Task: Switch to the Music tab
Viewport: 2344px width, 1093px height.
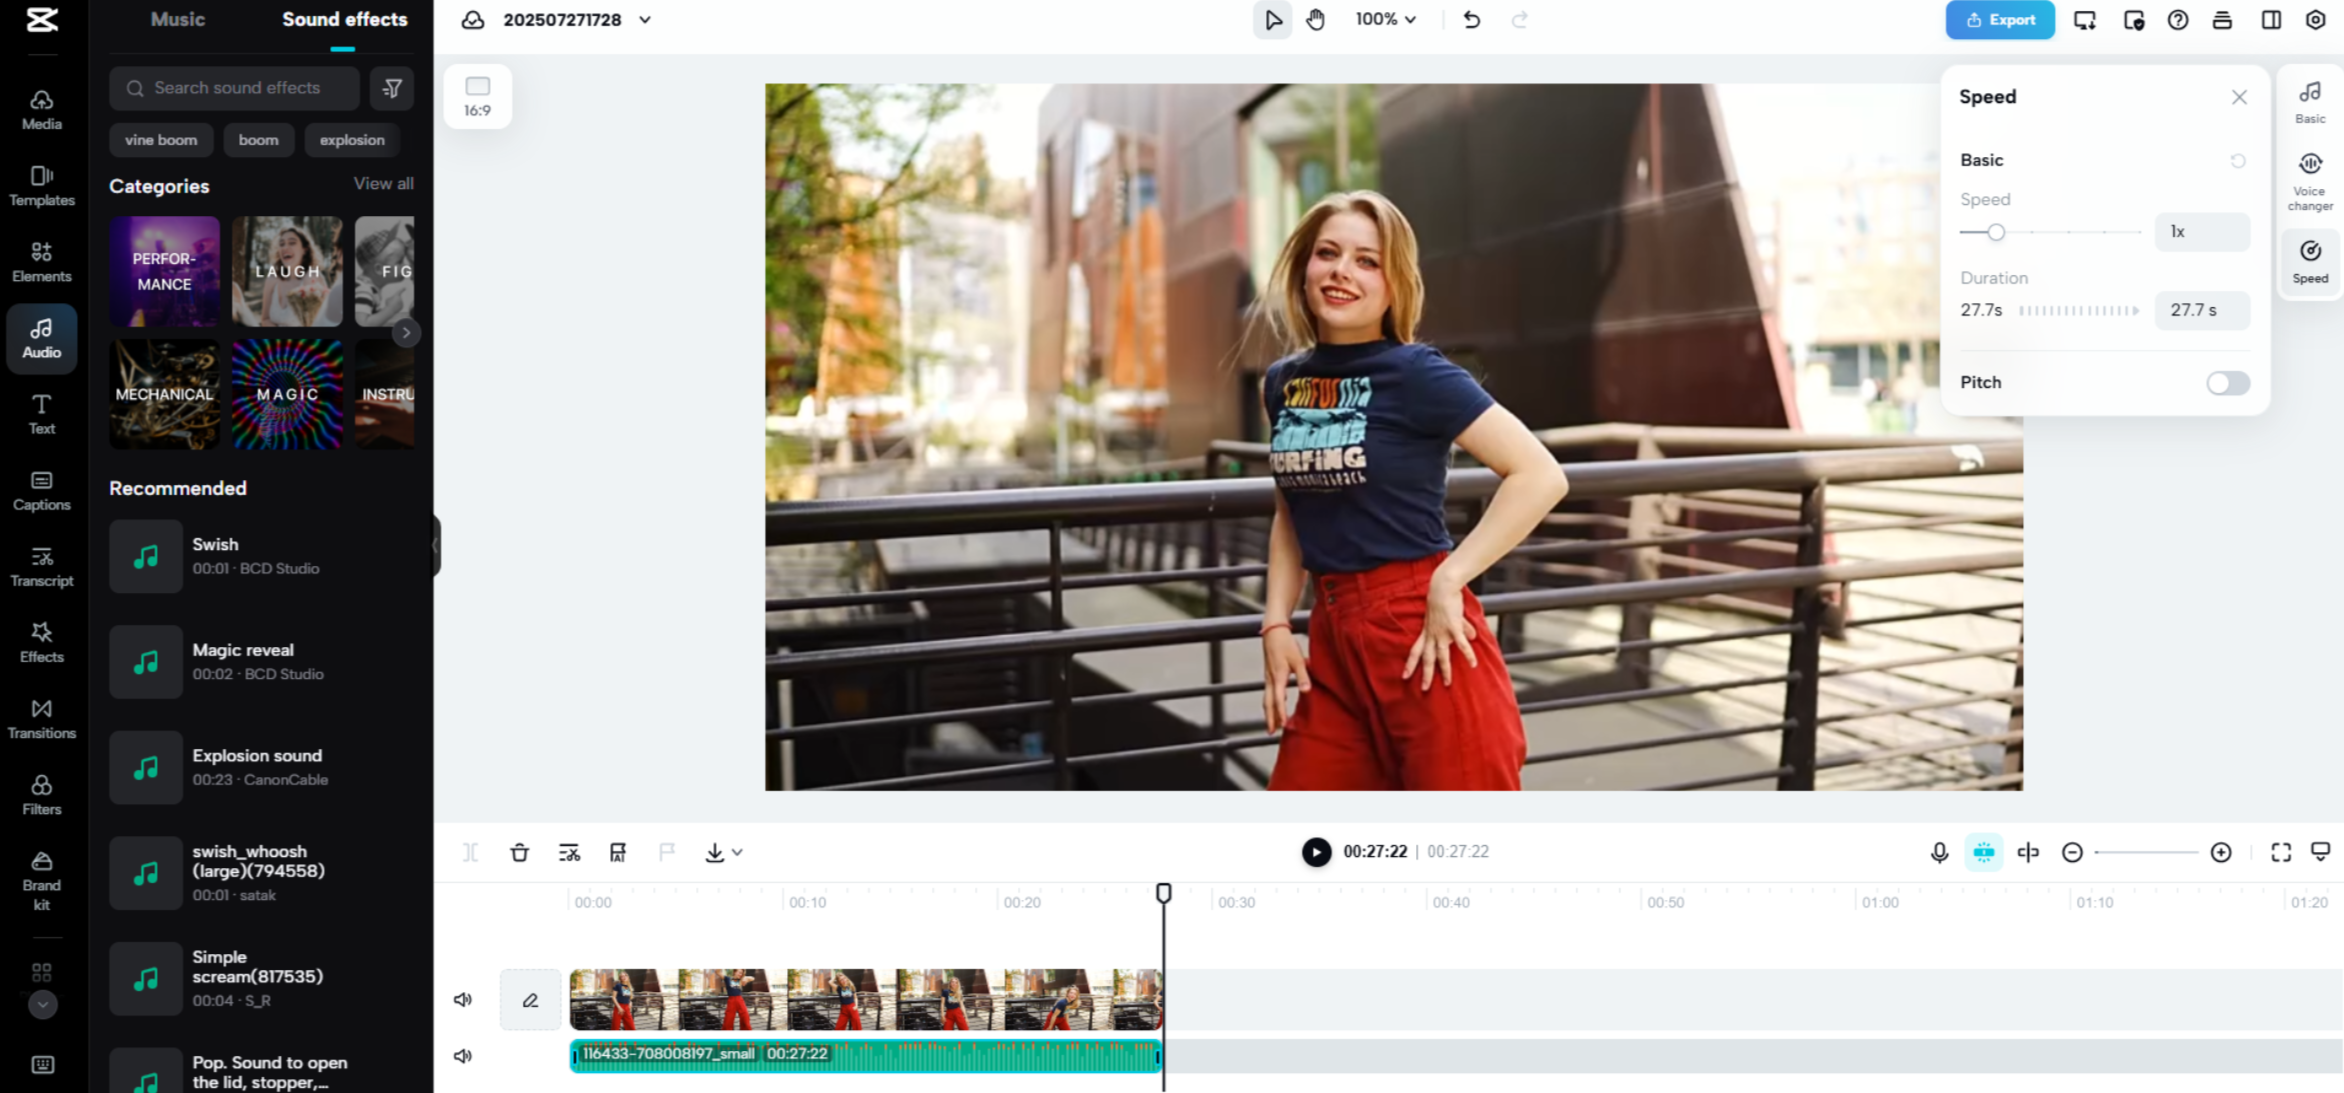Action: (x=177, y=20)
